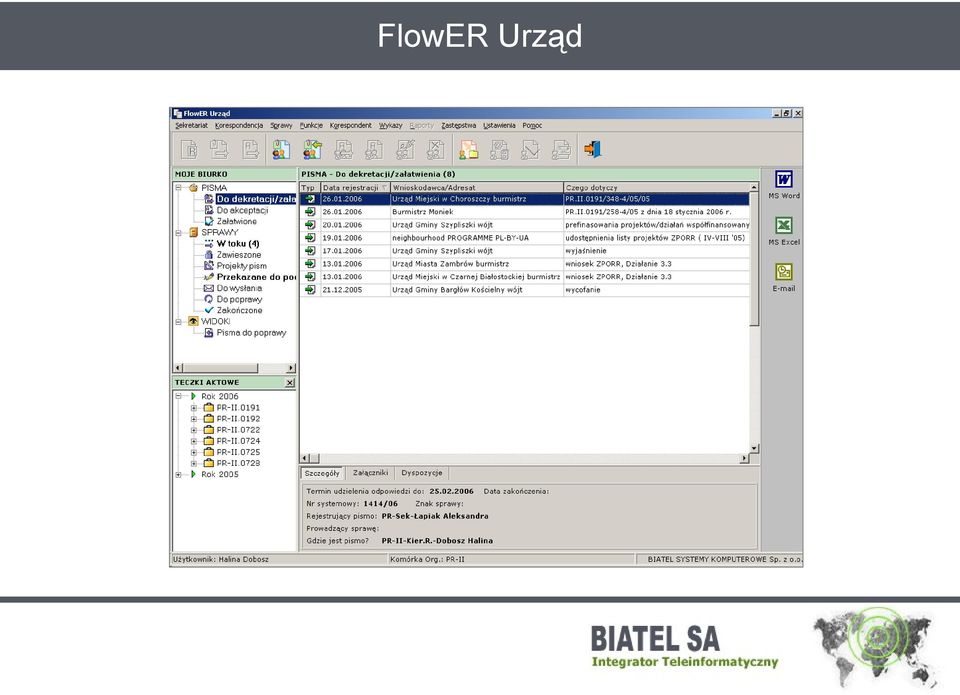Click the WIDOKI eye icon in tree
960x695 pixels.
click(x=193, y=321)
